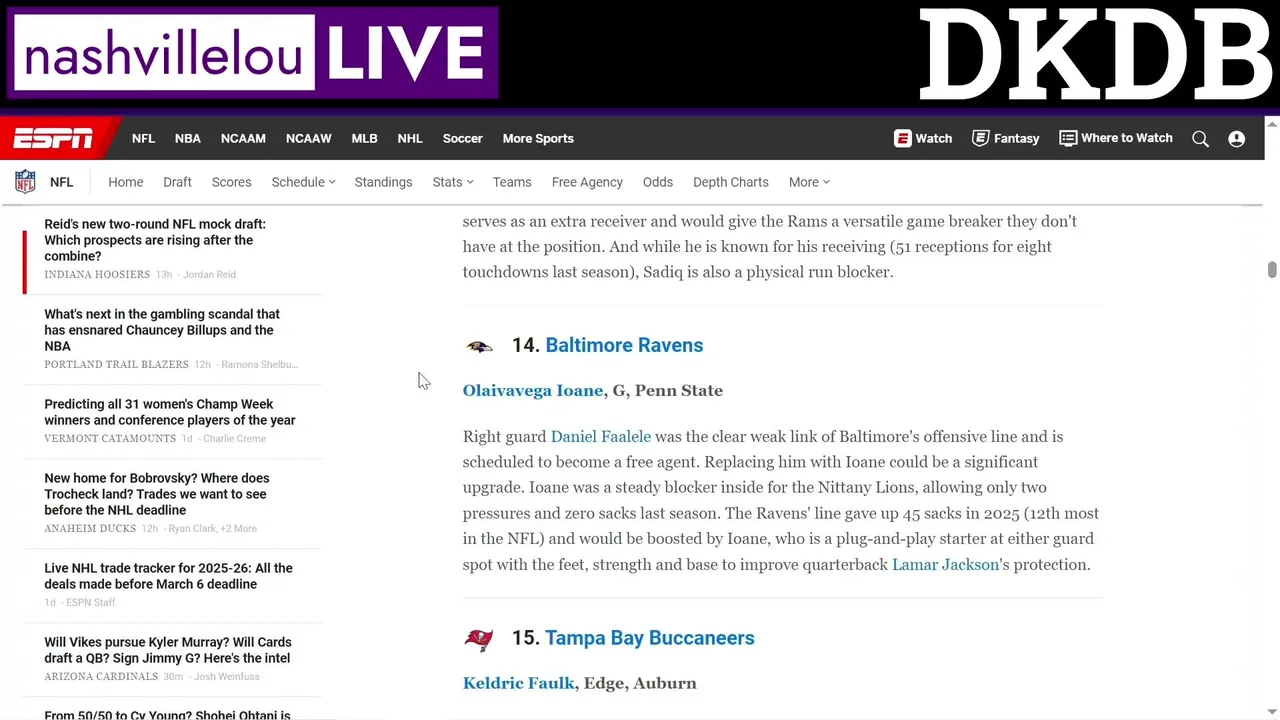Open the More Sports menu

pos(538,138)
